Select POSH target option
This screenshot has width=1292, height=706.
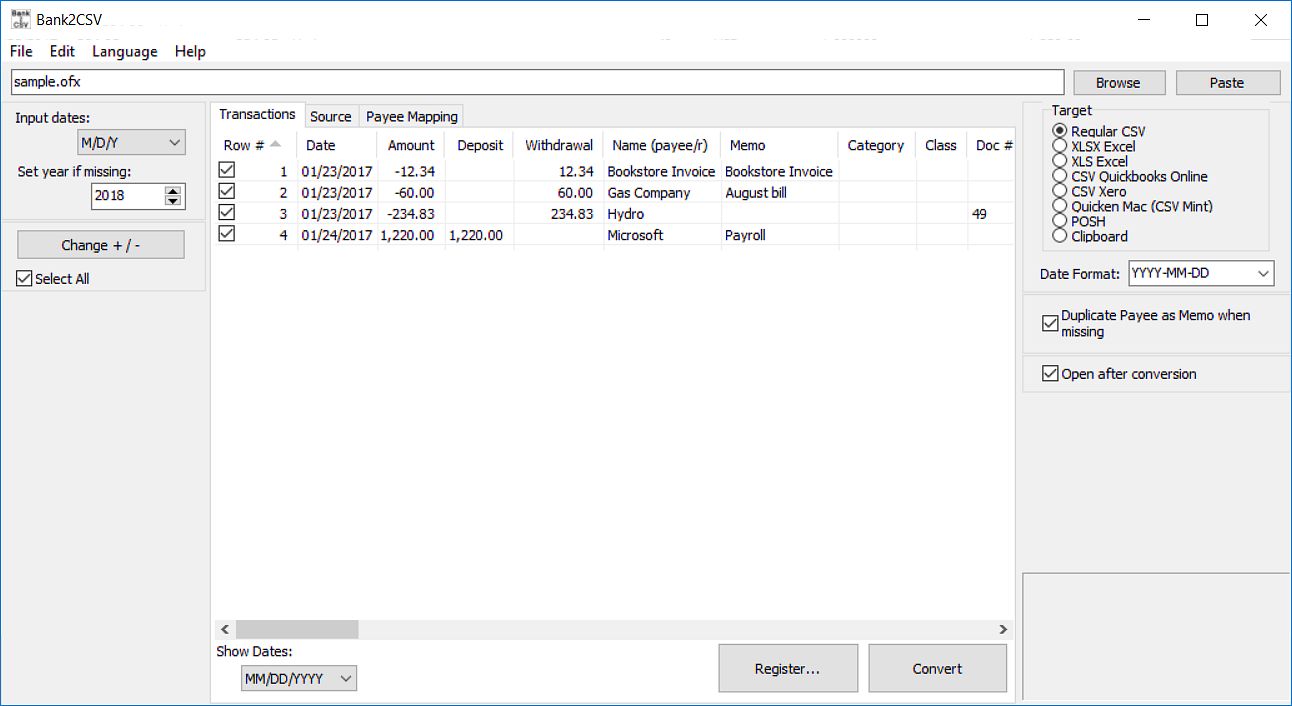(1060, 221)
